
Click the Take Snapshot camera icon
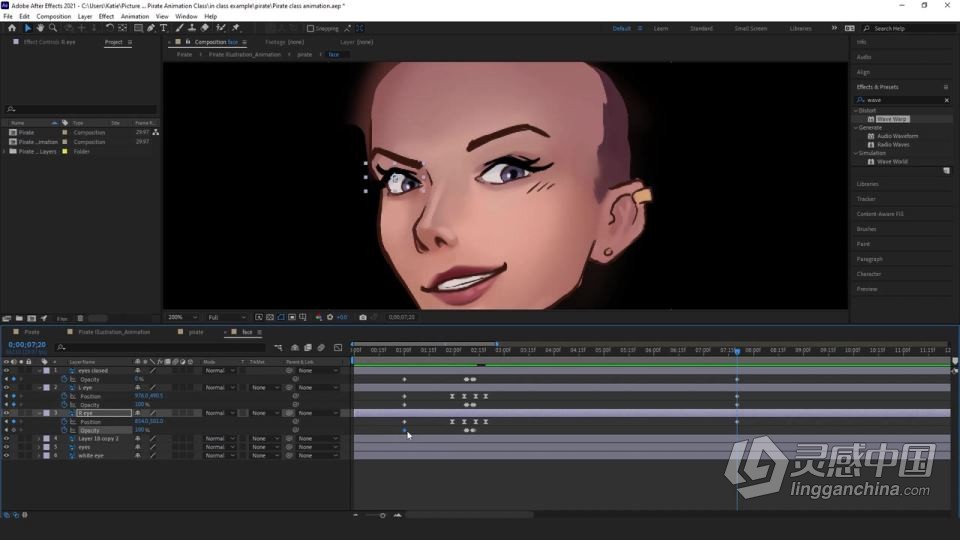tap(363, 317)
